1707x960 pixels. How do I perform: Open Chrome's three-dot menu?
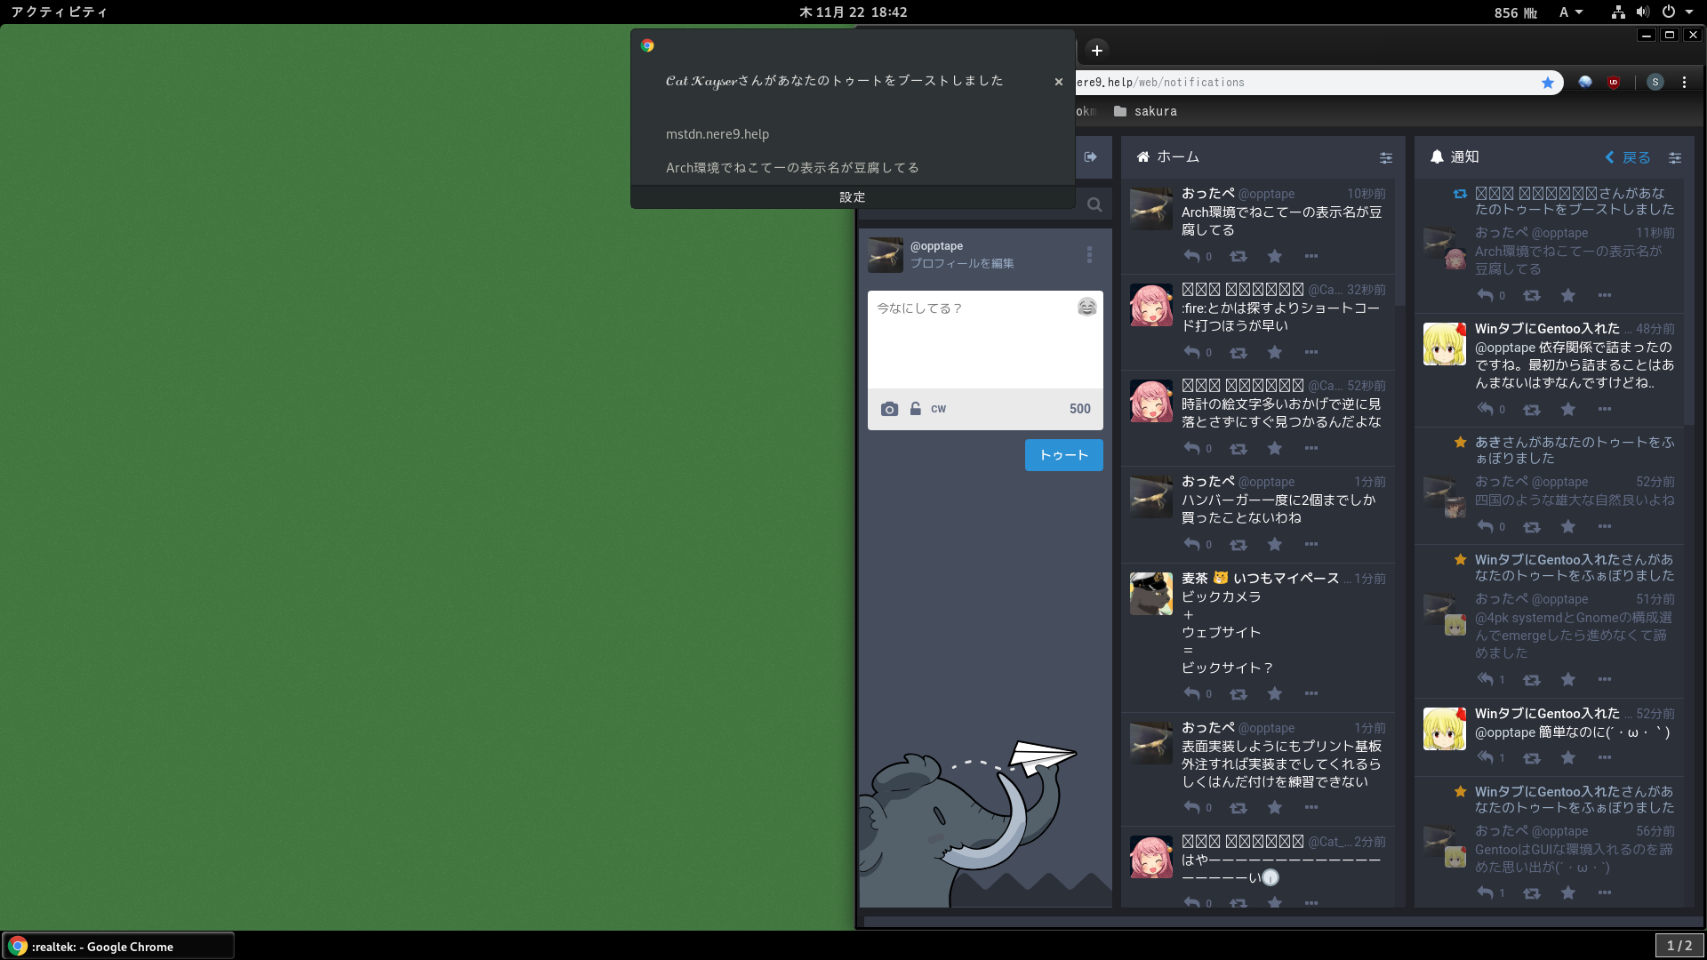pyautogui.click(x=1684, y=82)
